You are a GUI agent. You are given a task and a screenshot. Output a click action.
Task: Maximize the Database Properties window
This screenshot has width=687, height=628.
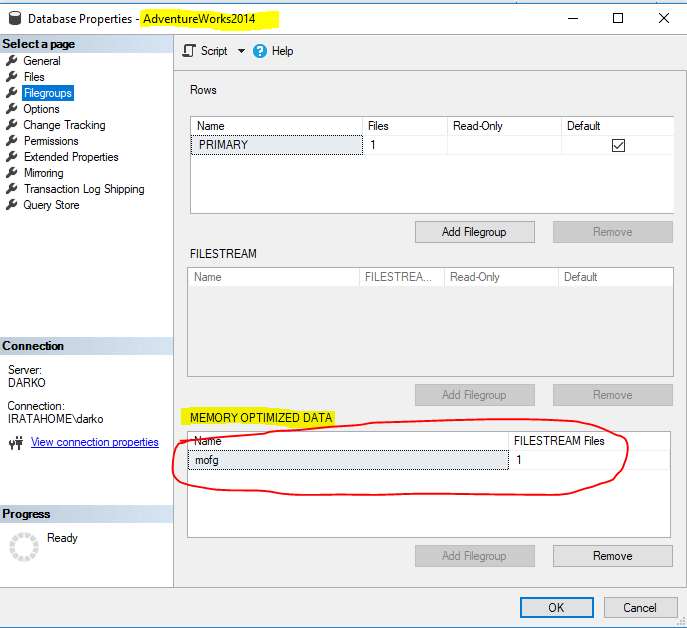click(618, 18)
